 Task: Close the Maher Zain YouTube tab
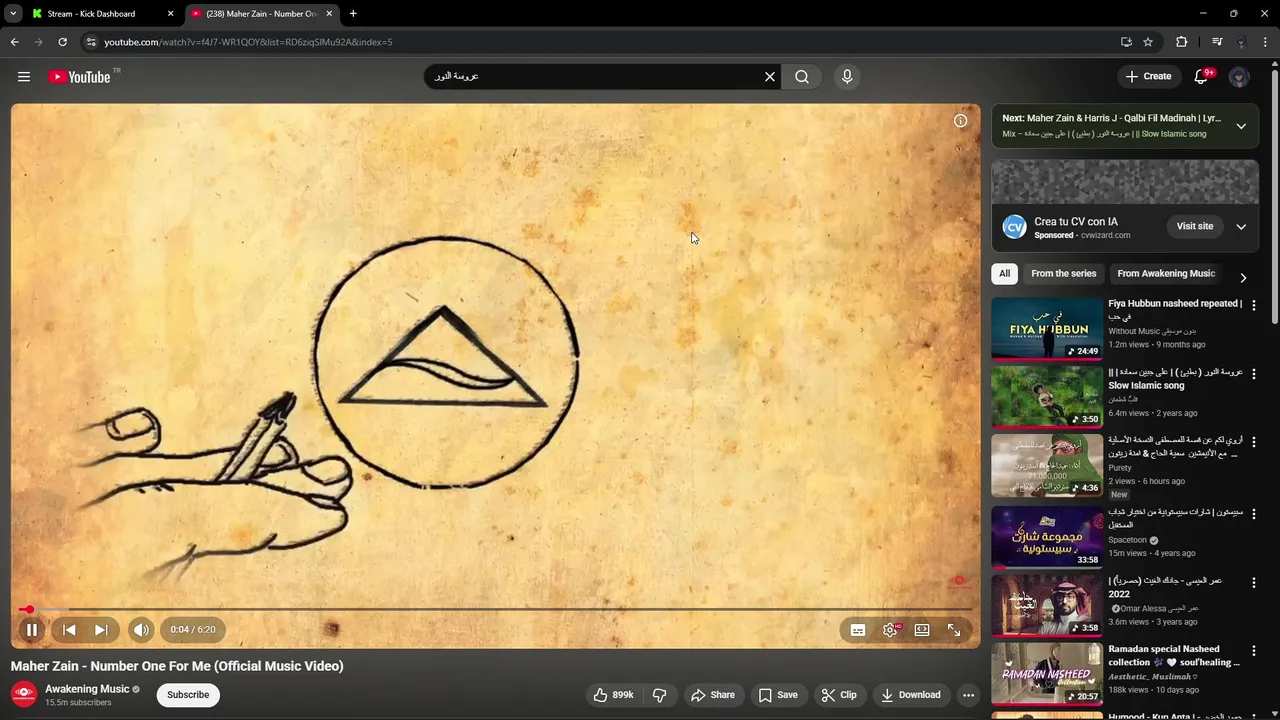pos(329,14)
